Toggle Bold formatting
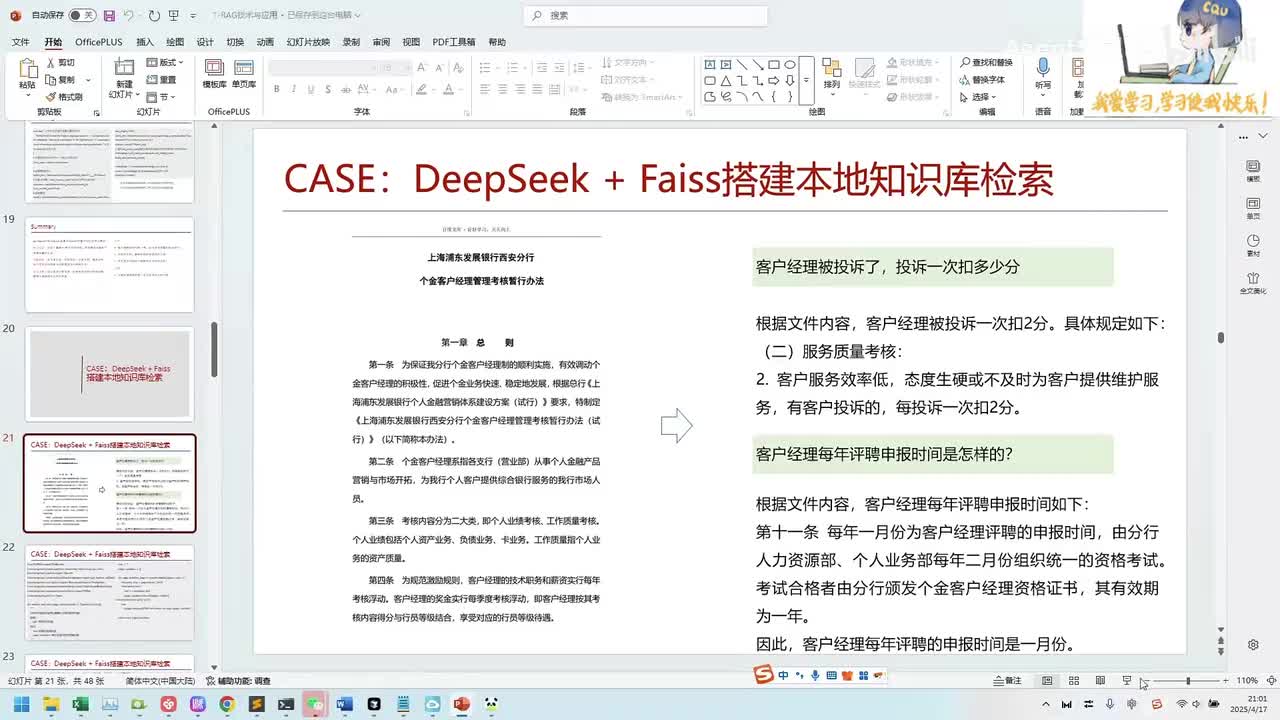1280x720 pixels. point(277,89)
